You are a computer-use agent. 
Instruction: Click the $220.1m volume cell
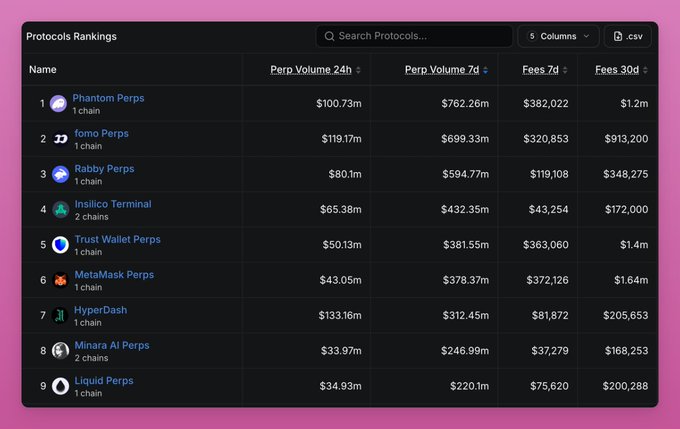click(x=469, y=386)
